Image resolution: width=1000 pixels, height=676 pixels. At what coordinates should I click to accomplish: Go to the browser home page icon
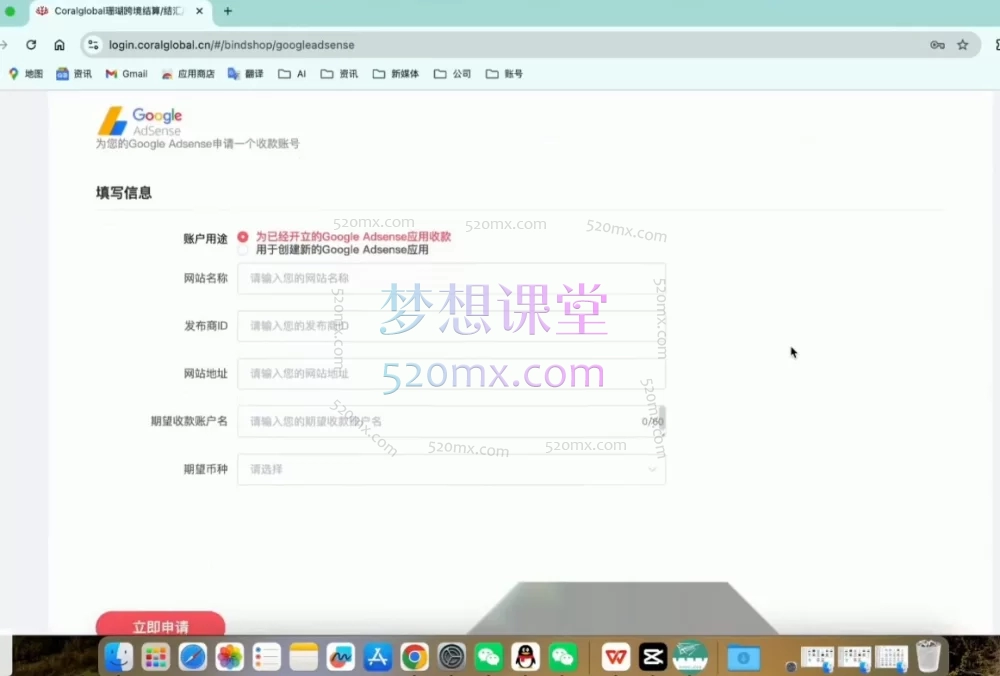click(59, 45)
